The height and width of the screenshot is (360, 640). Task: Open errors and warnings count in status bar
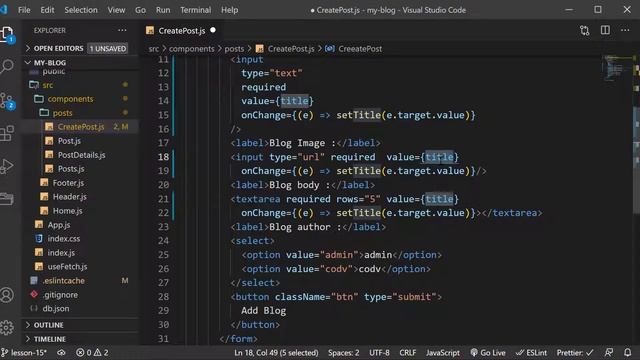tap(92, 352)
